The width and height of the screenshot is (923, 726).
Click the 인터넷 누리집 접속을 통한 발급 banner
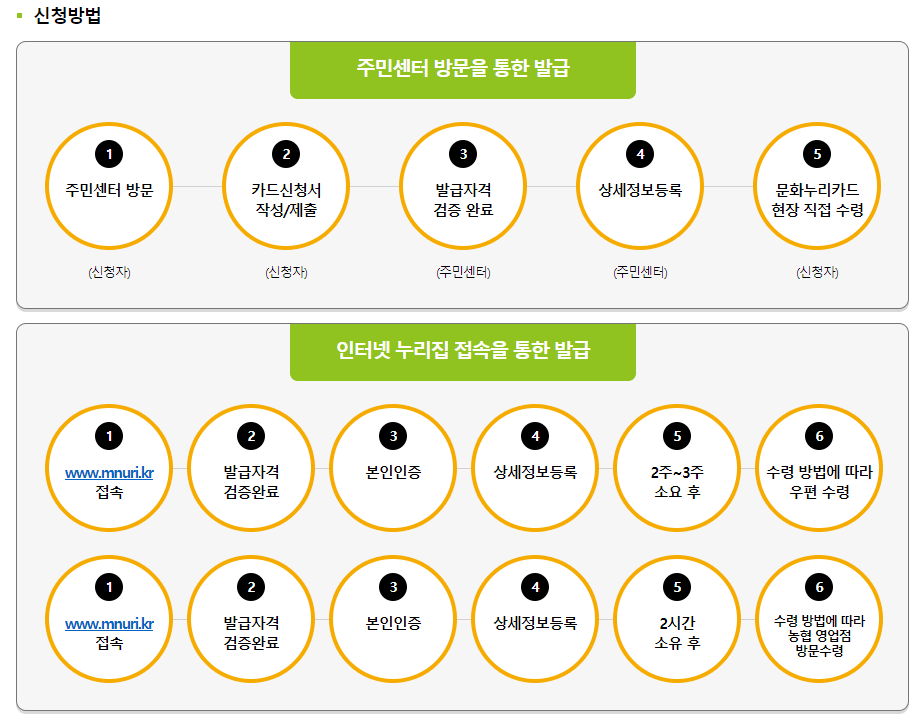[x=463, y=352]
